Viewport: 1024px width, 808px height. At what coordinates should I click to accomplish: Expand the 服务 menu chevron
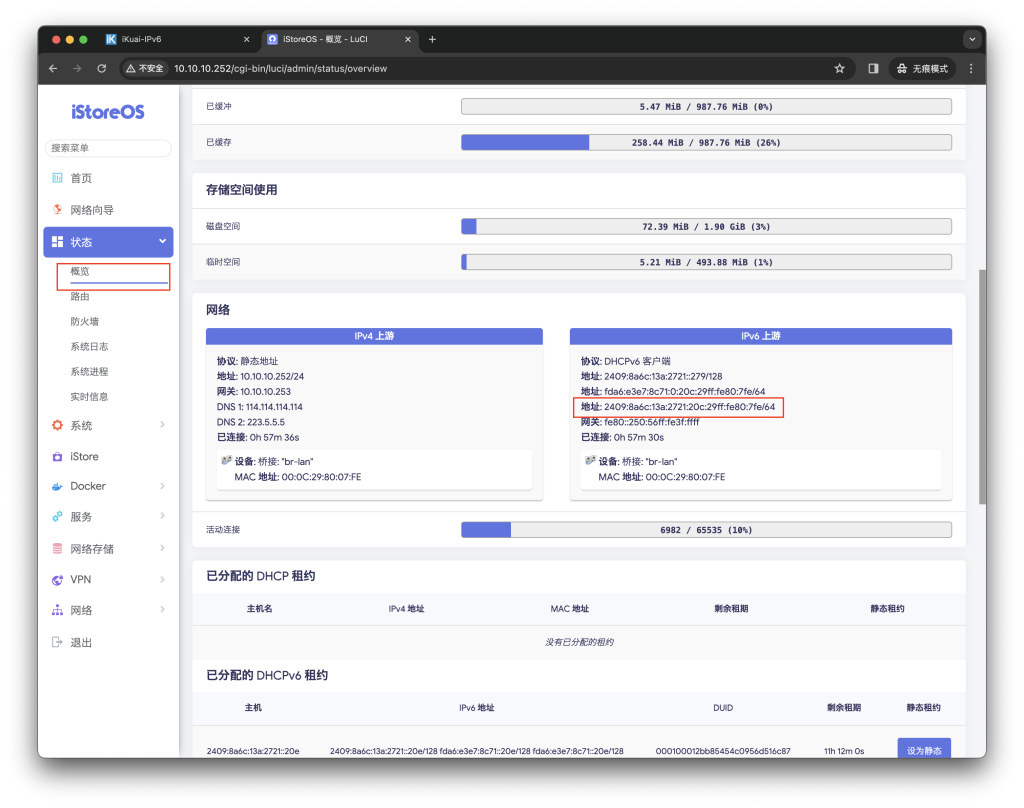(x=163, y=516)
